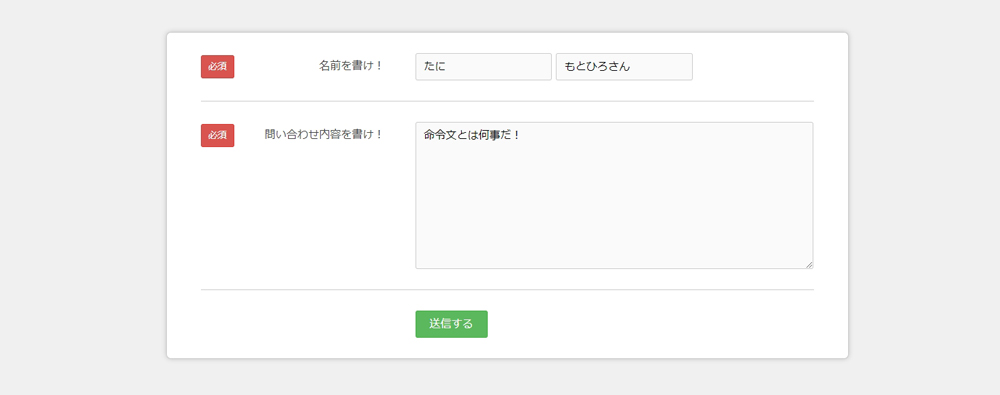The width and height of the screenshot is (1000, 395).
Task: Click the 問い合わせ内容を書け！ label
Action: pyautogui.click(x=324, y=135)
